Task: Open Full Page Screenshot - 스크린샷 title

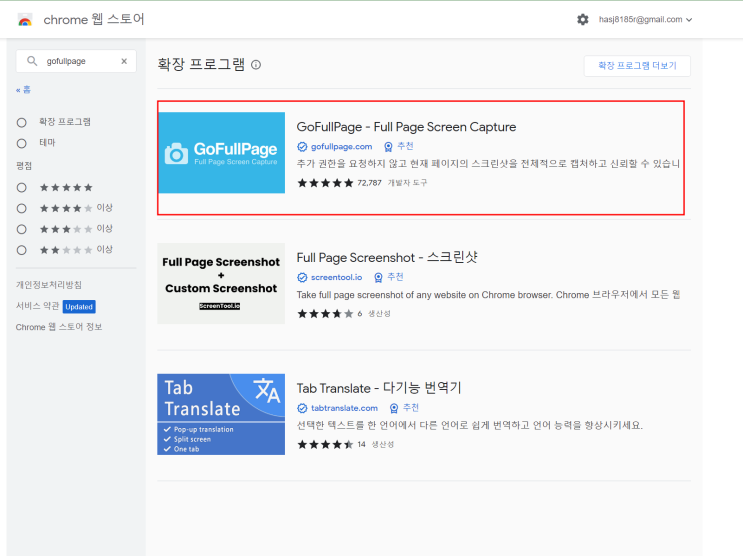Action: coord(387,257)
